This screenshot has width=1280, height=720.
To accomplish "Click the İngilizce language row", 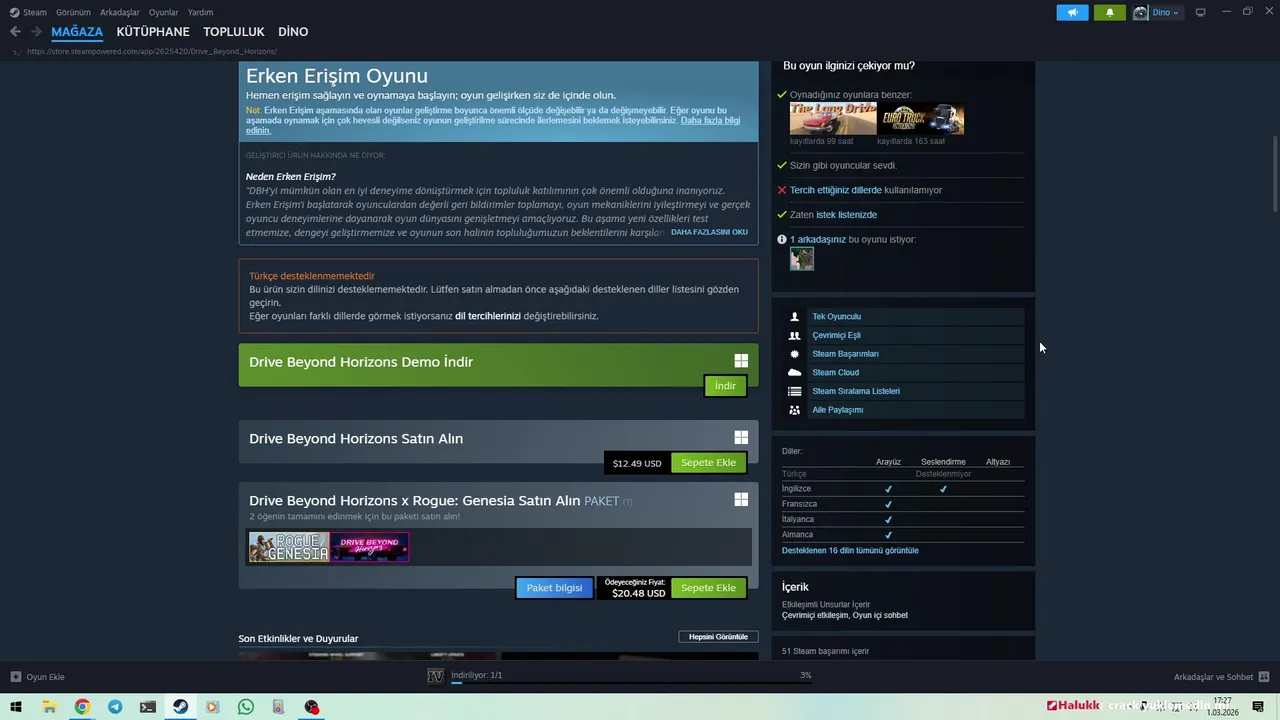I will pyautogui.click(x=903, y=489).
